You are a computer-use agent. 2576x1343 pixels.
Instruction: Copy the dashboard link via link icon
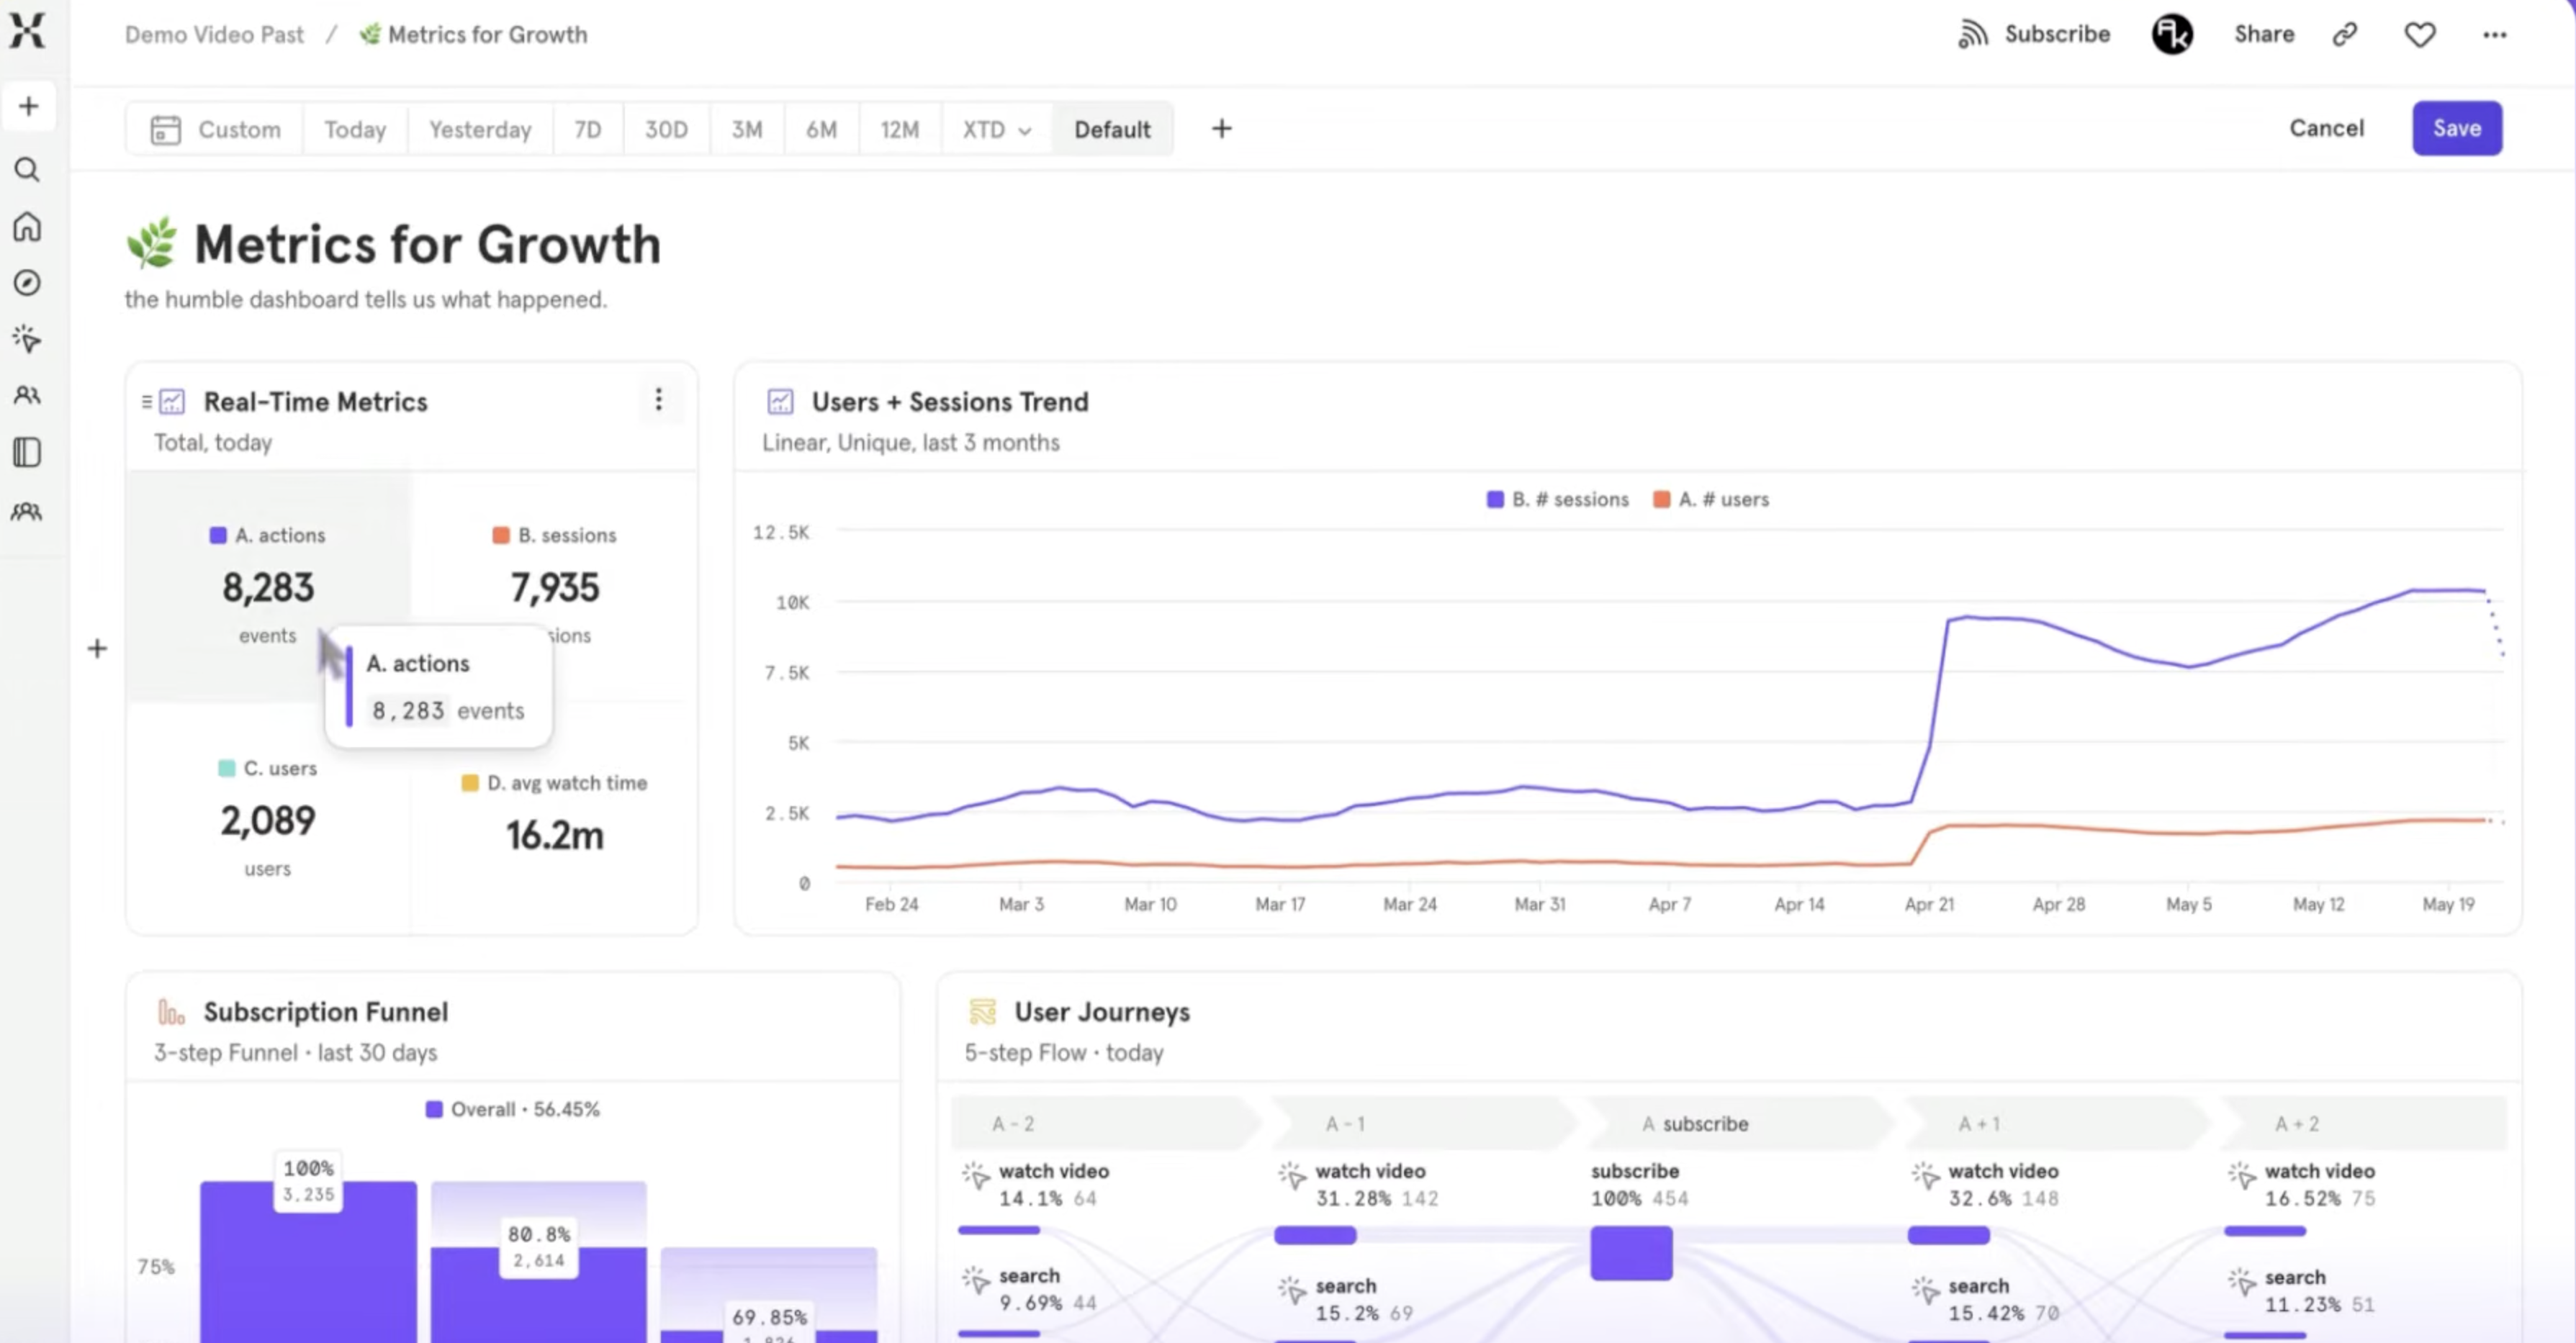[x=2345, y=33]
